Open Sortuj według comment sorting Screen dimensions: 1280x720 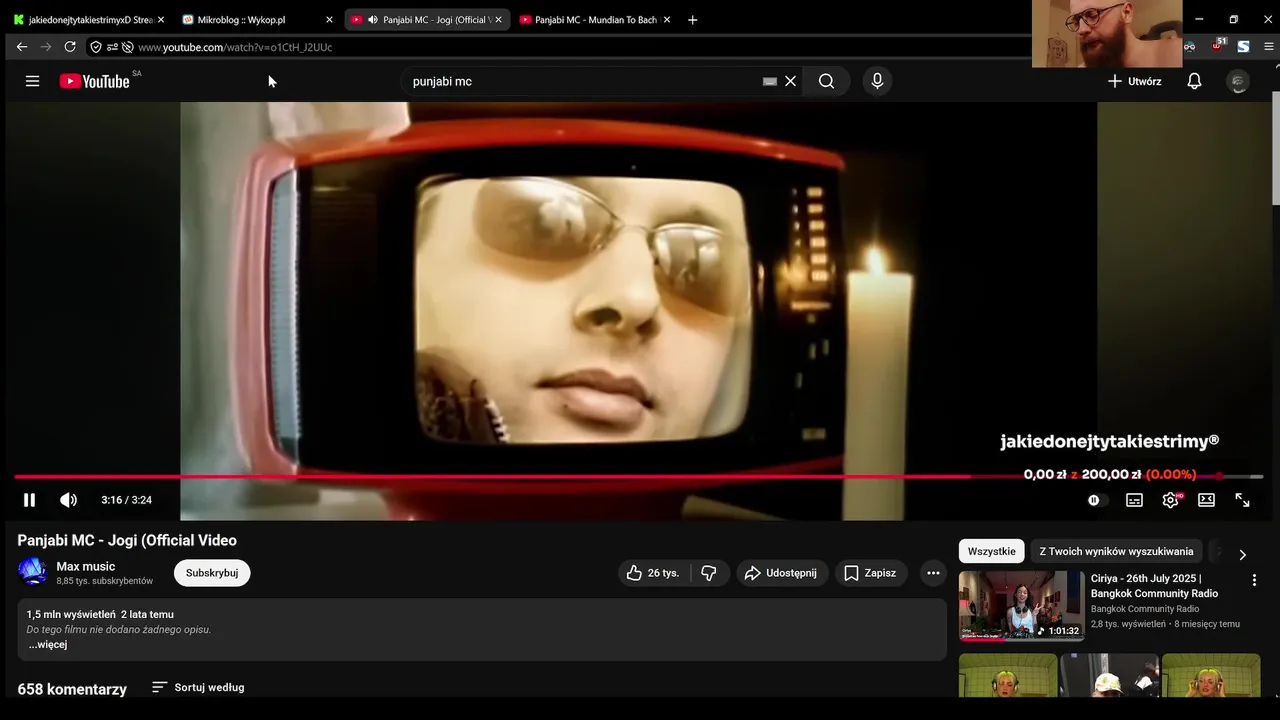point(198,688)
